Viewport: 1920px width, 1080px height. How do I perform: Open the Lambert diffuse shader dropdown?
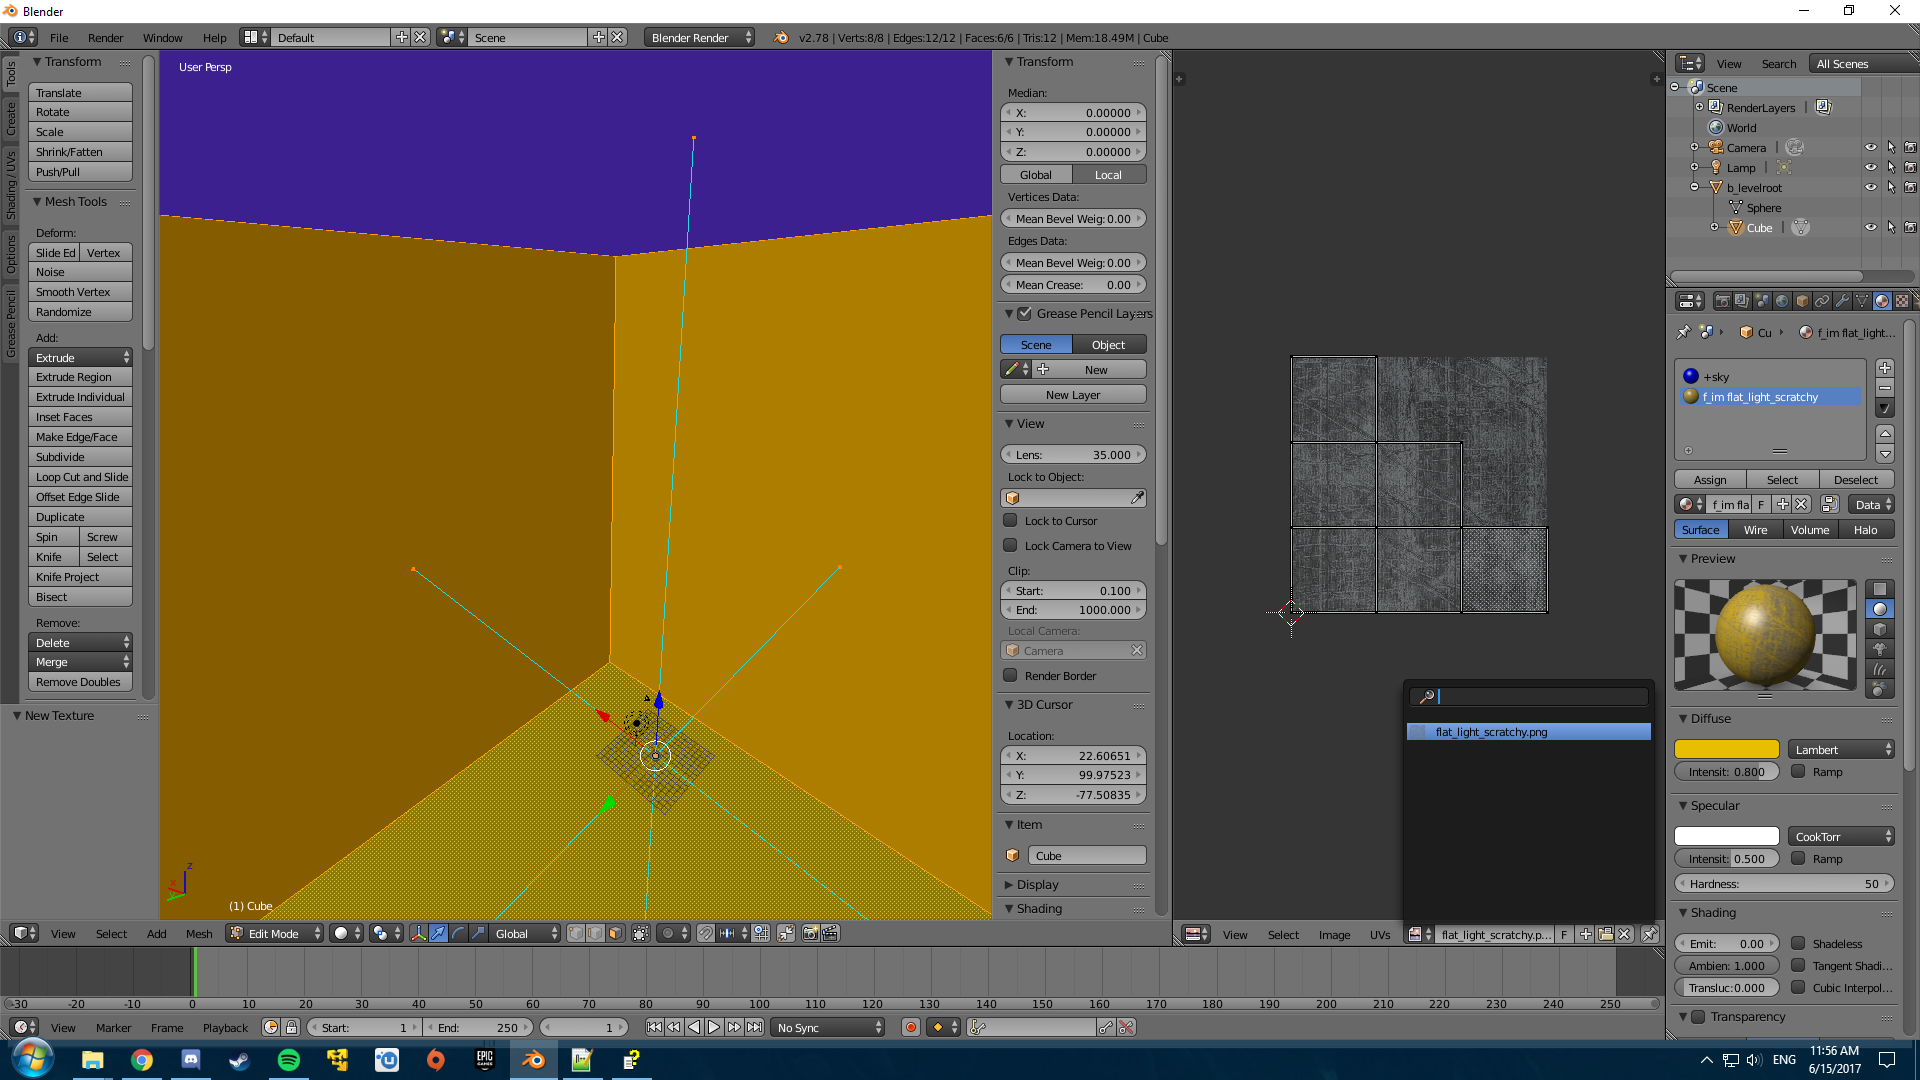coord(1841,749)
